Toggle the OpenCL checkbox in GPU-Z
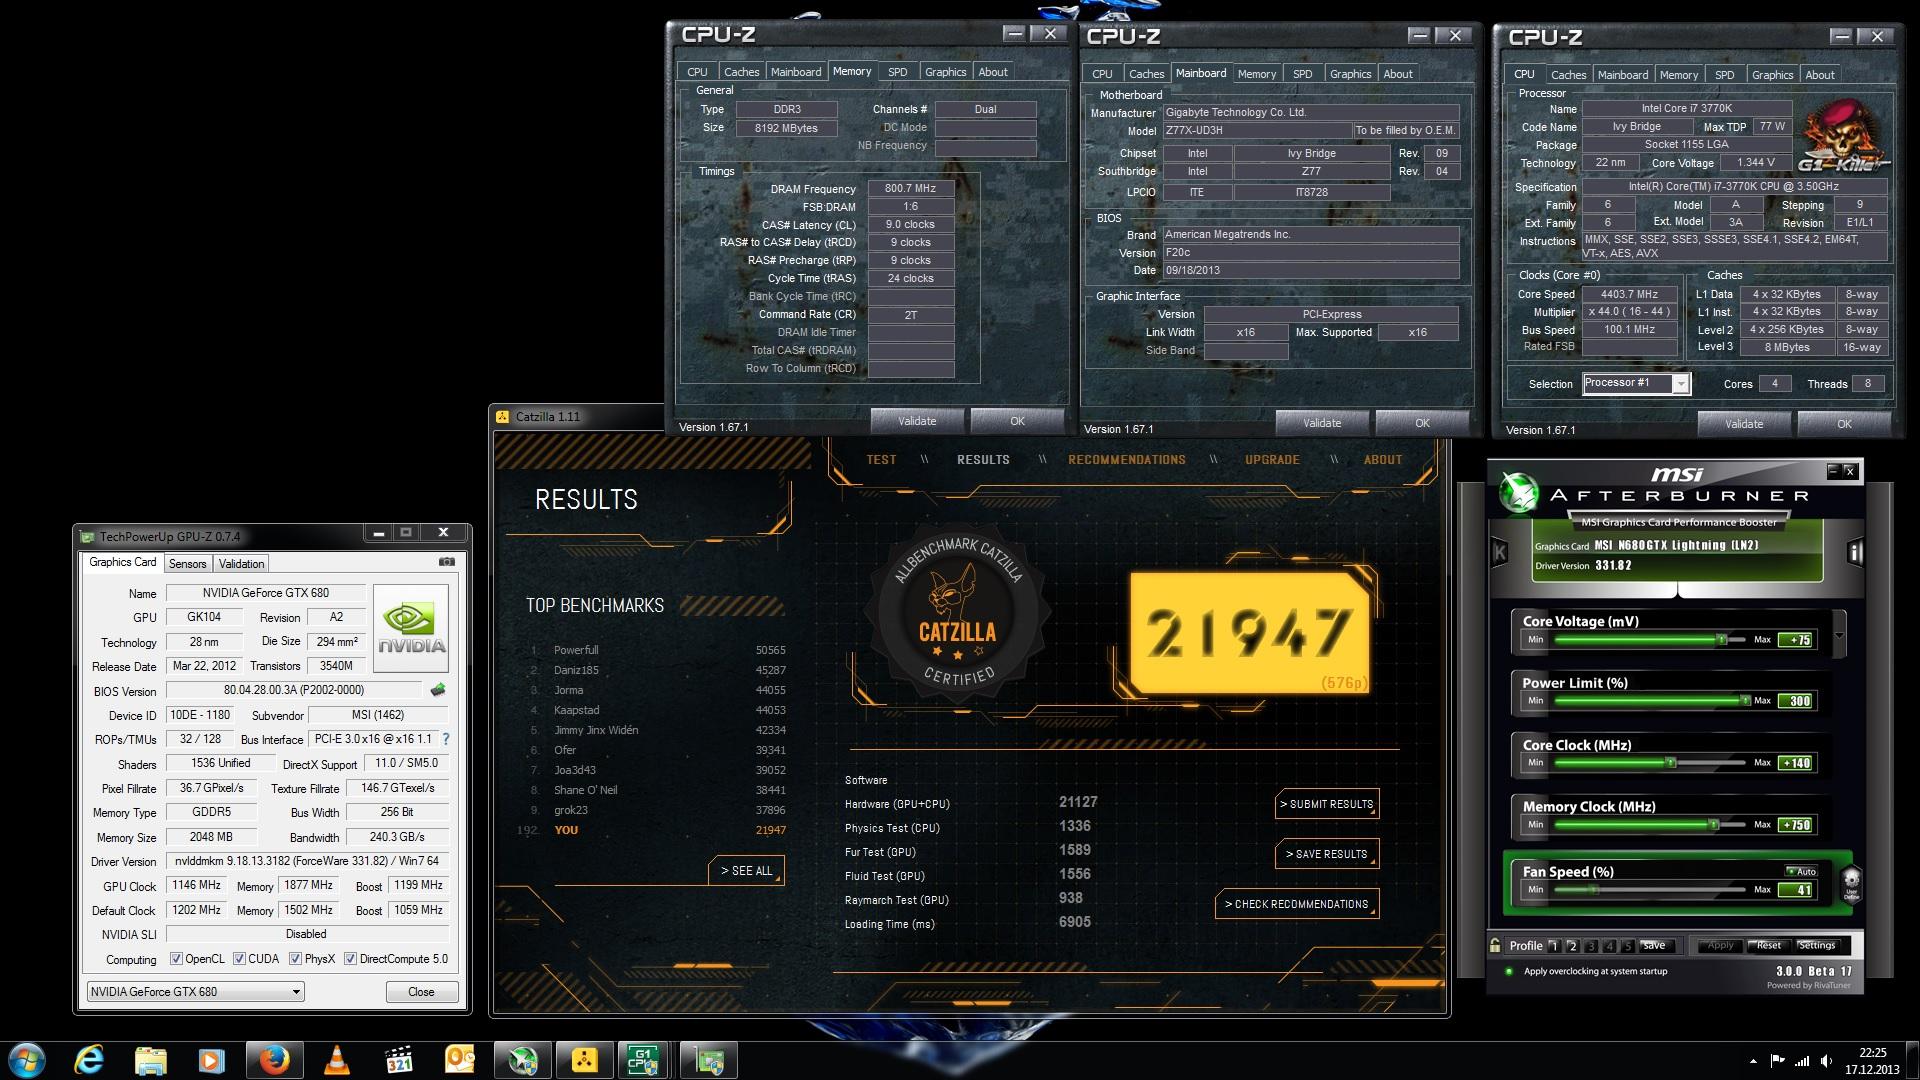 176,959
